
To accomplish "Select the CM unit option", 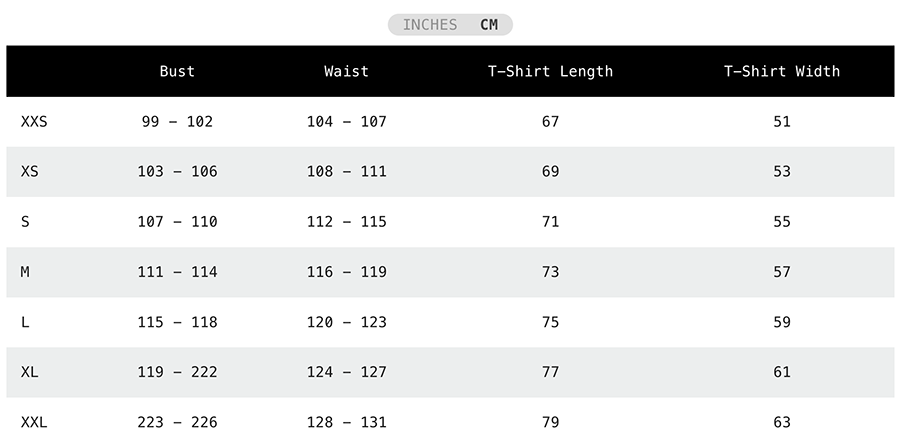I will coord(489,25).
